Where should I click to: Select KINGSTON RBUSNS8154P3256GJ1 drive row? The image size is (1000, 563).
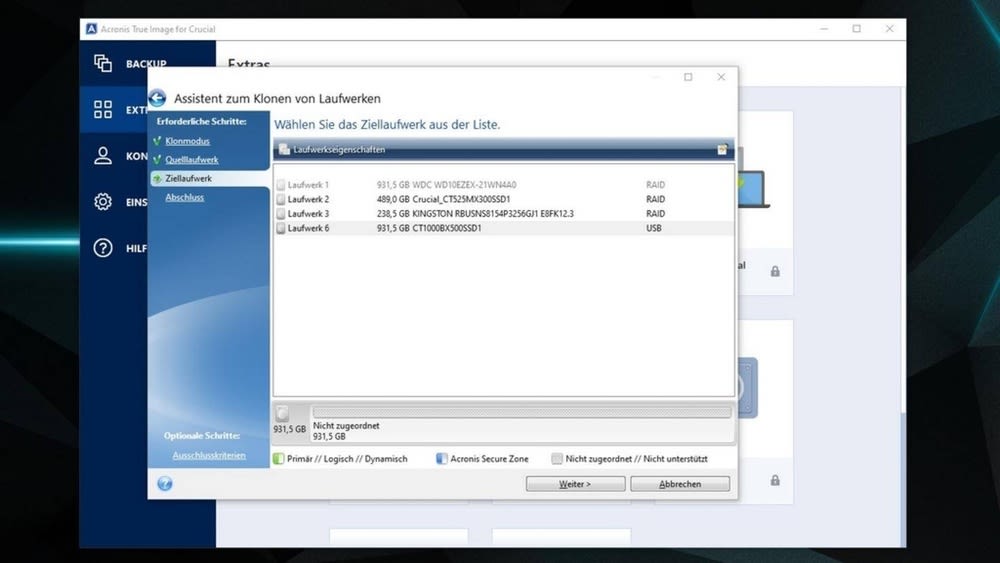coord(504,214)
